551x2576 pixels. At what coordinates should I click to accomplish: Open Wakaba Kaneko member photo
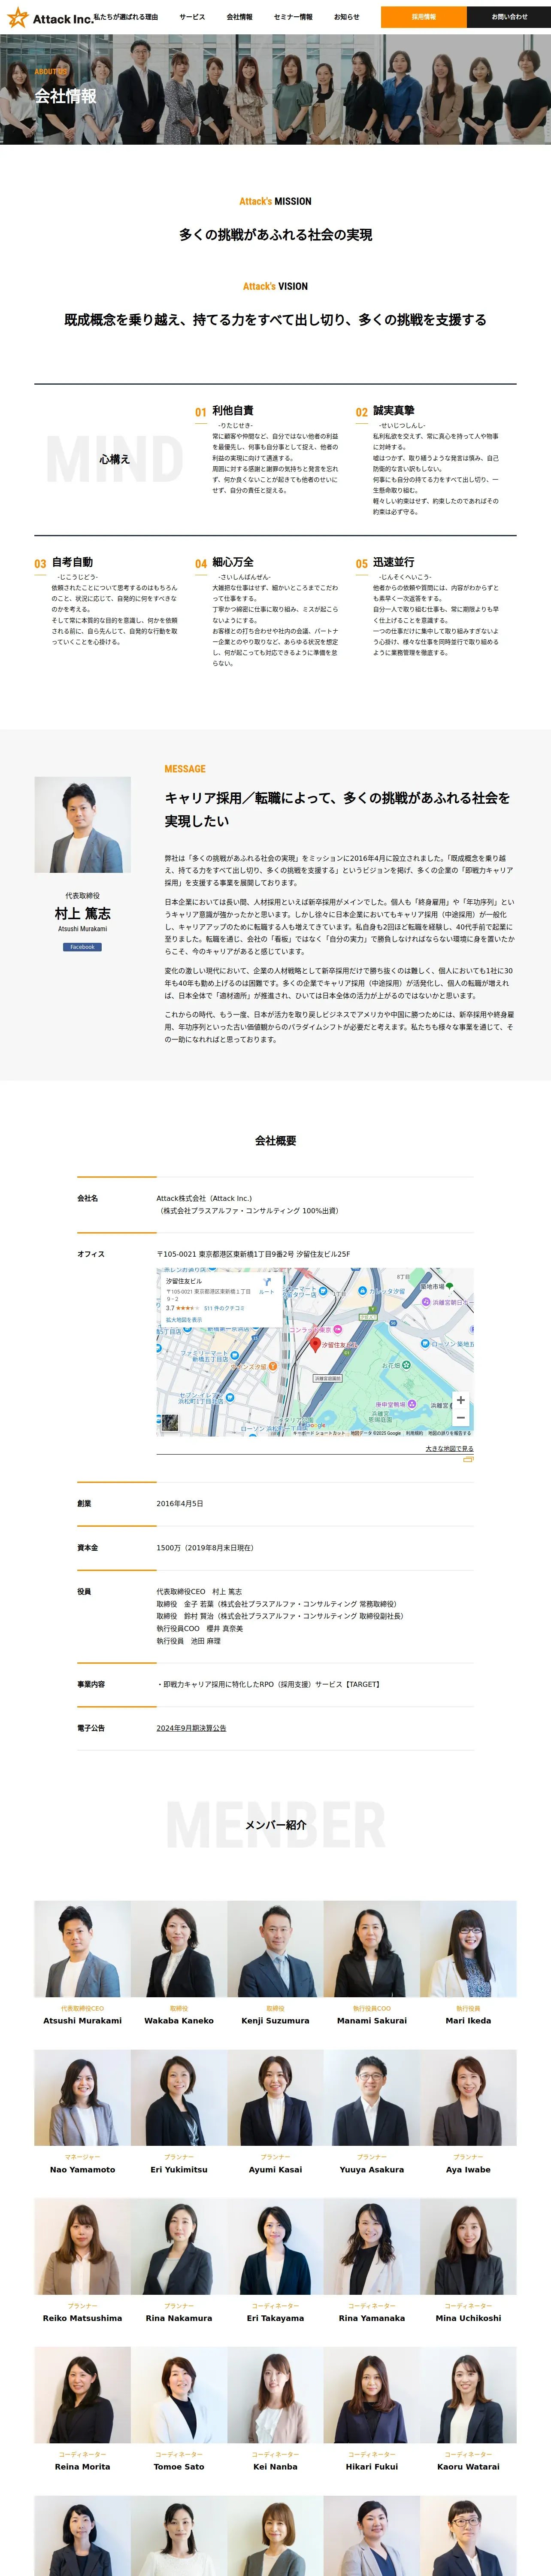tap(179, 1949)
